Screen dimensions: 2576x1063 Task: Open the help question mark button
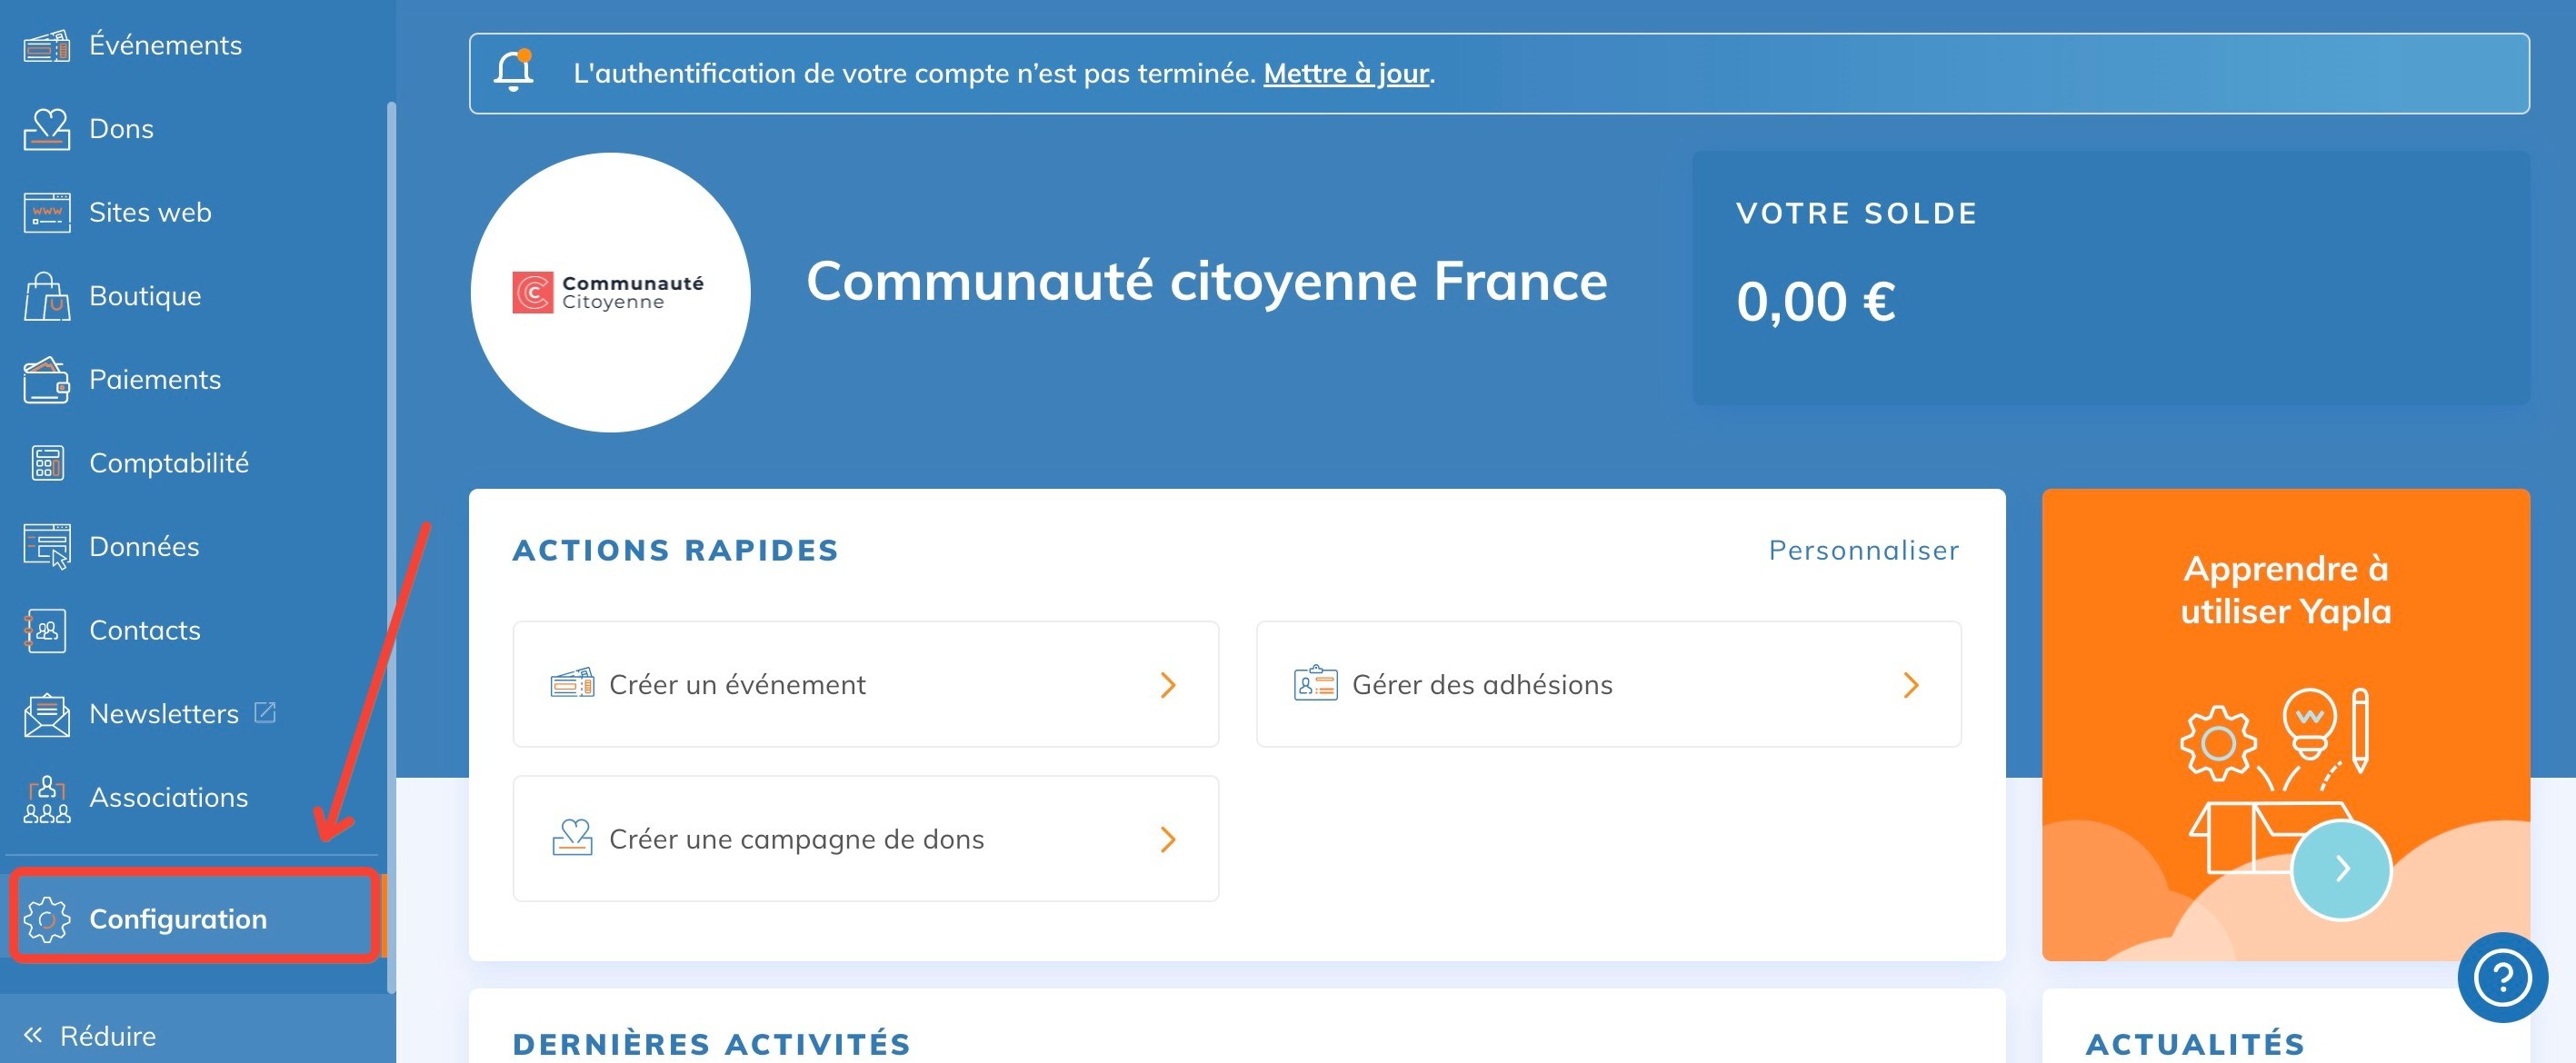[2502, 977]
